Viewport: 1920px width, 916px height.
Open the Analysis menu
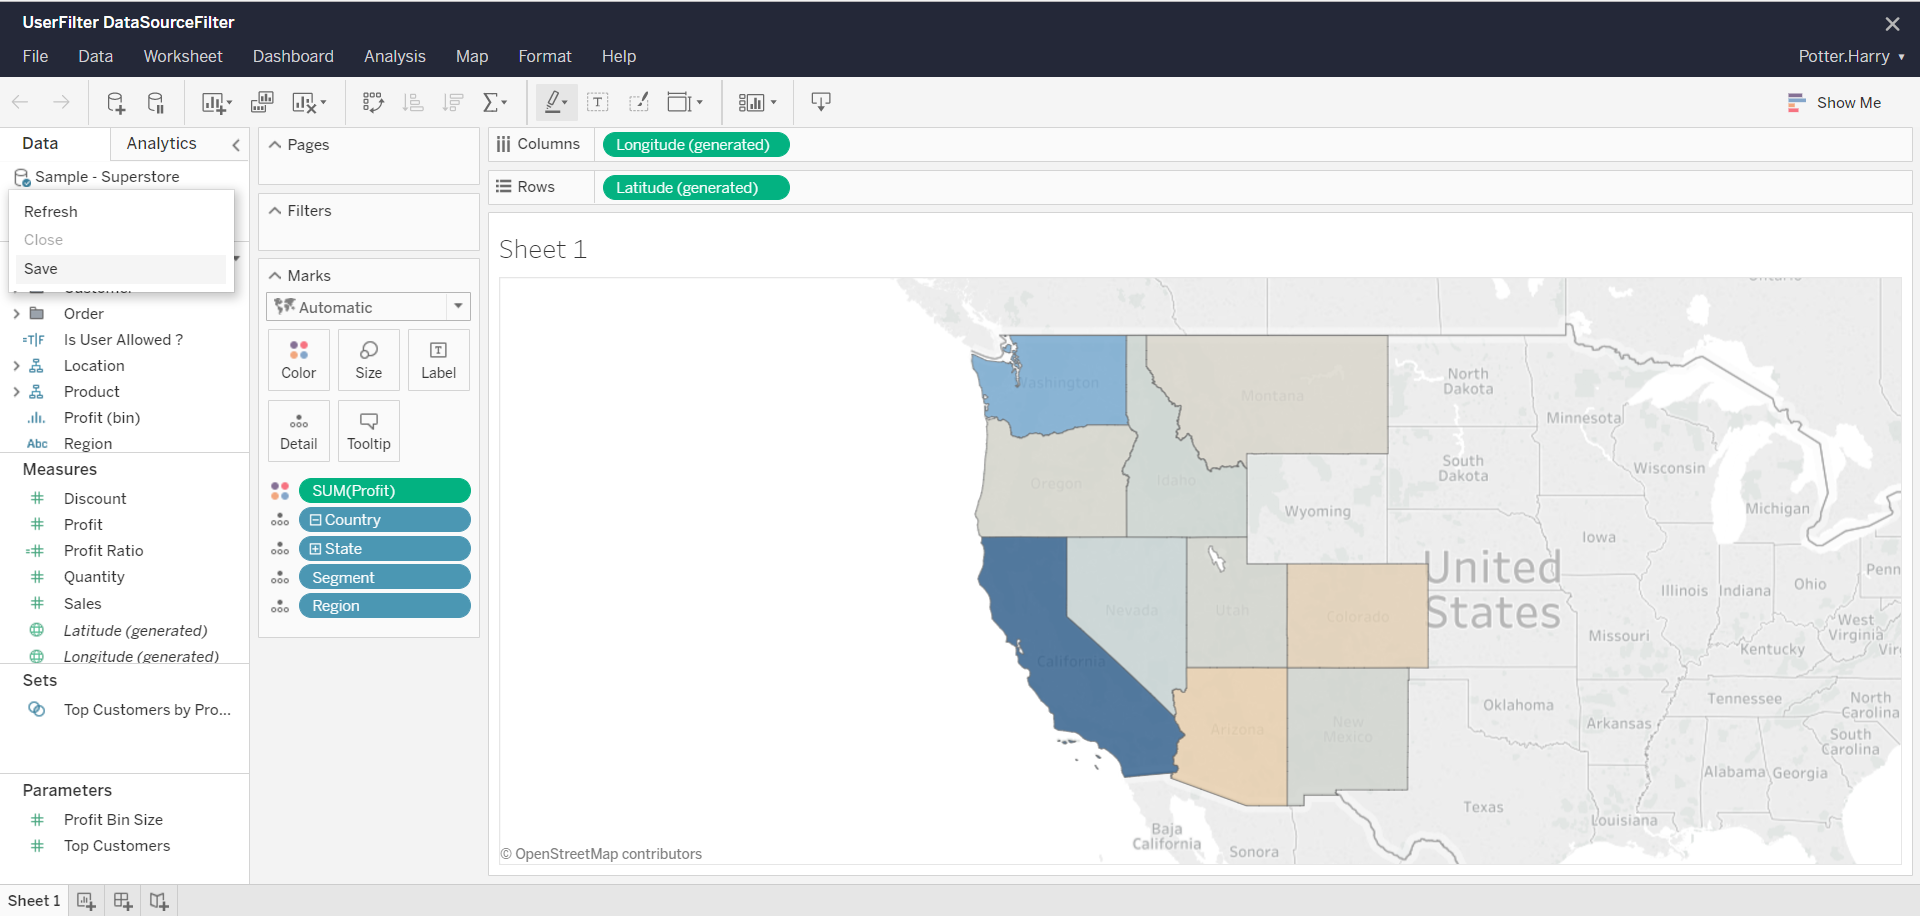[395, 56]
